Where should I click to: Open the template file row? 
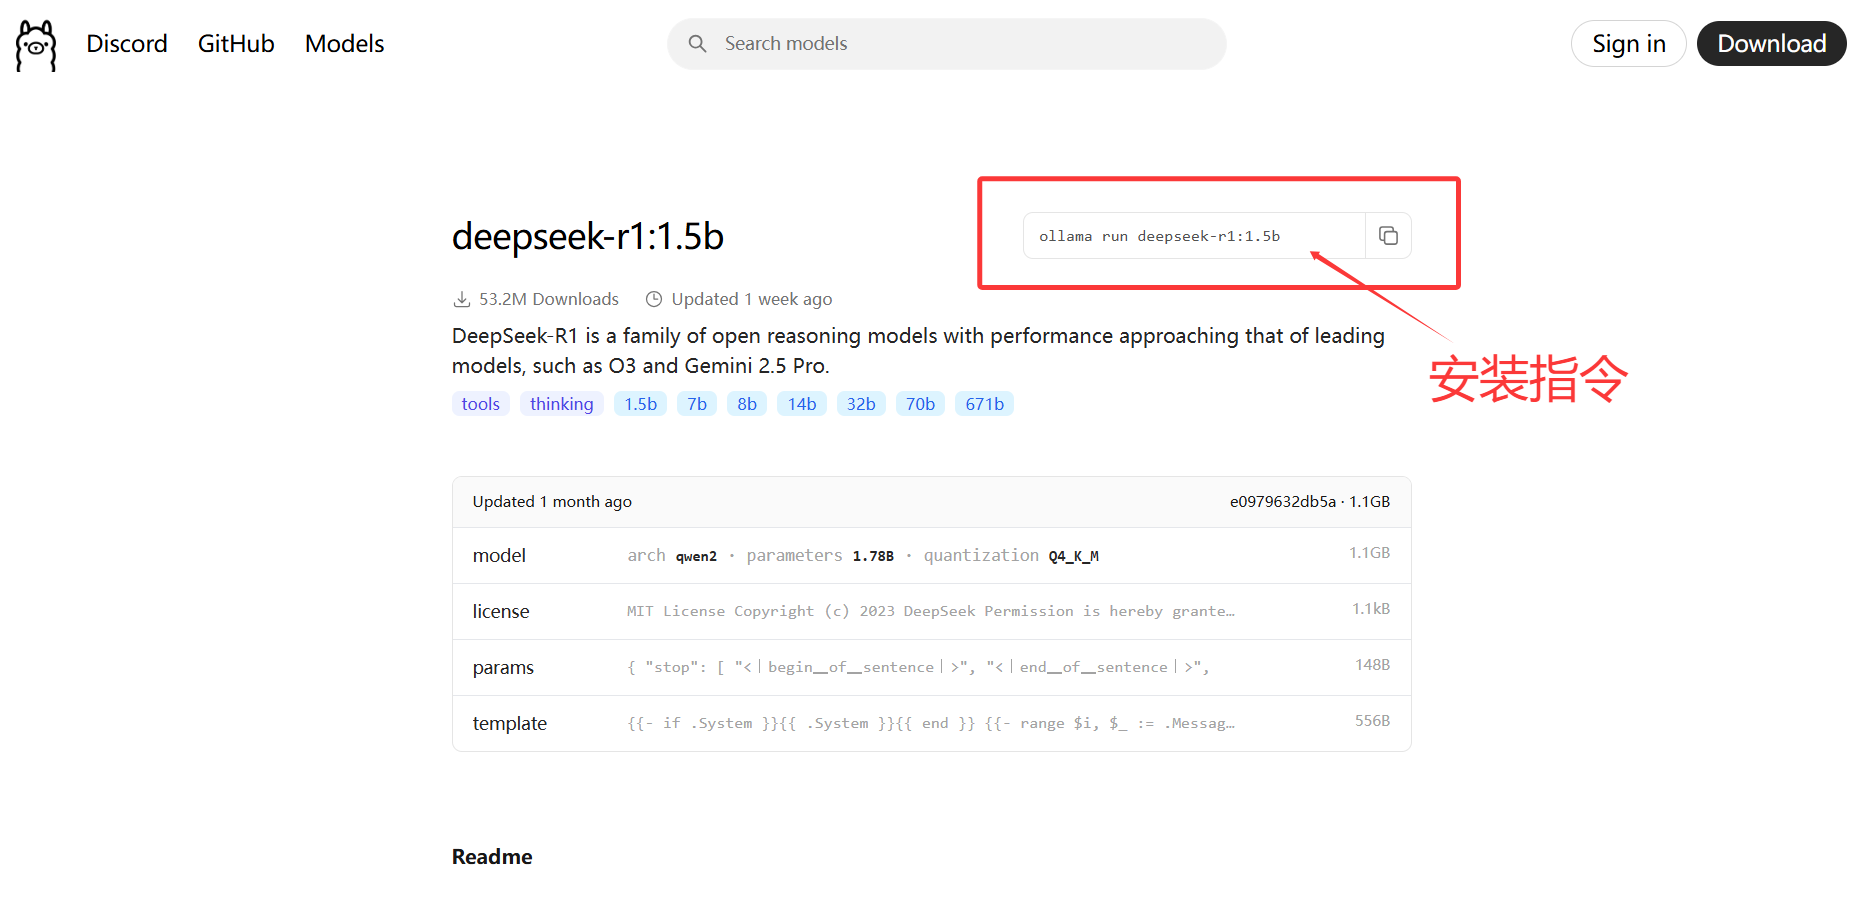(x=930, y=724)
